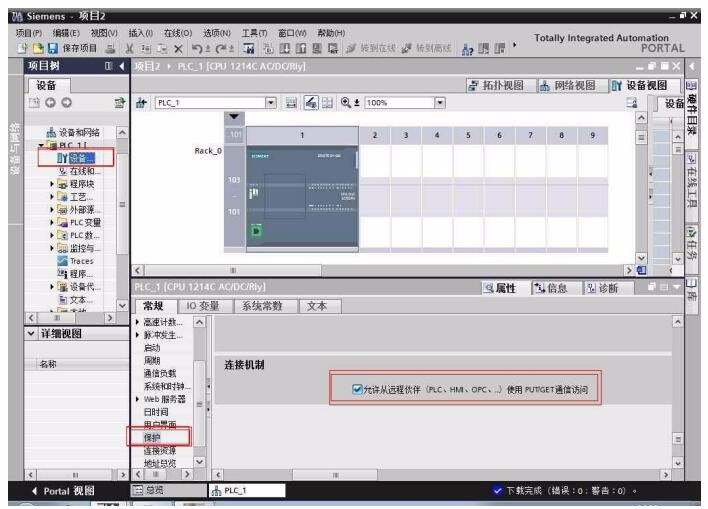Collapse rack with the black down triangle
This screenshot has width=708, height=509.
pos(234,117)
